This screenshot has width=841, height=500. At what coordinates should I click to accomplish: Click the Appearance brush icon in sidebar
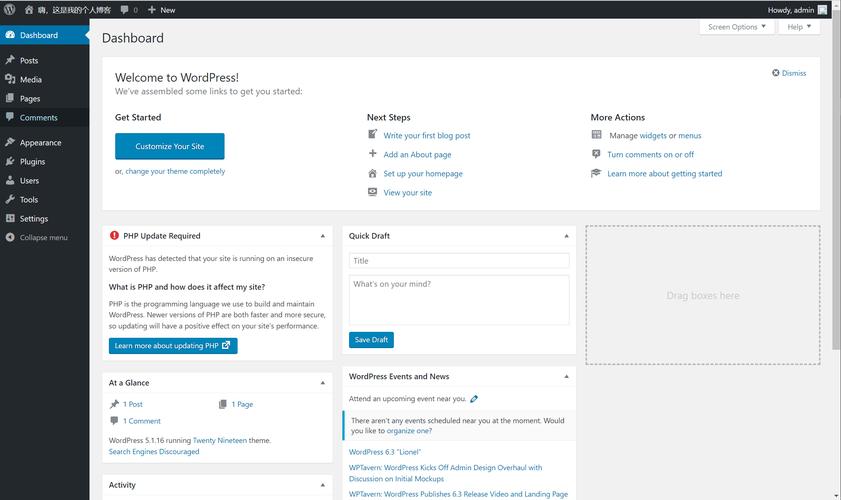(x=10, y=142)
